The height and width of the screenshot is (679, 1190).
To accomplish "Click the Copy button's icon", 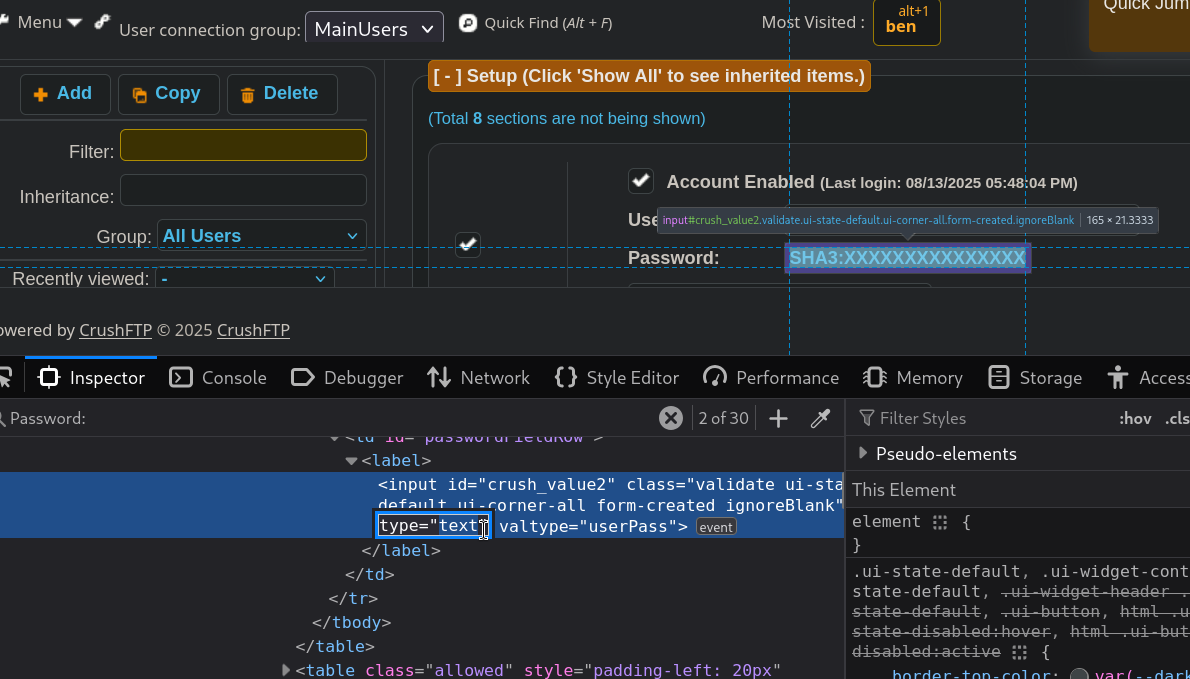I will (139, 95).
